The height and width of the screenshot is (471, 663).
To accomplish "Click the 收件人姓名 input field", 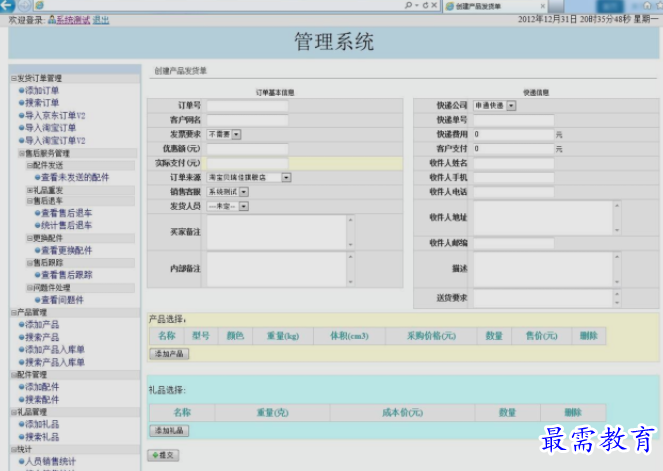I will (x=514, y=163).
